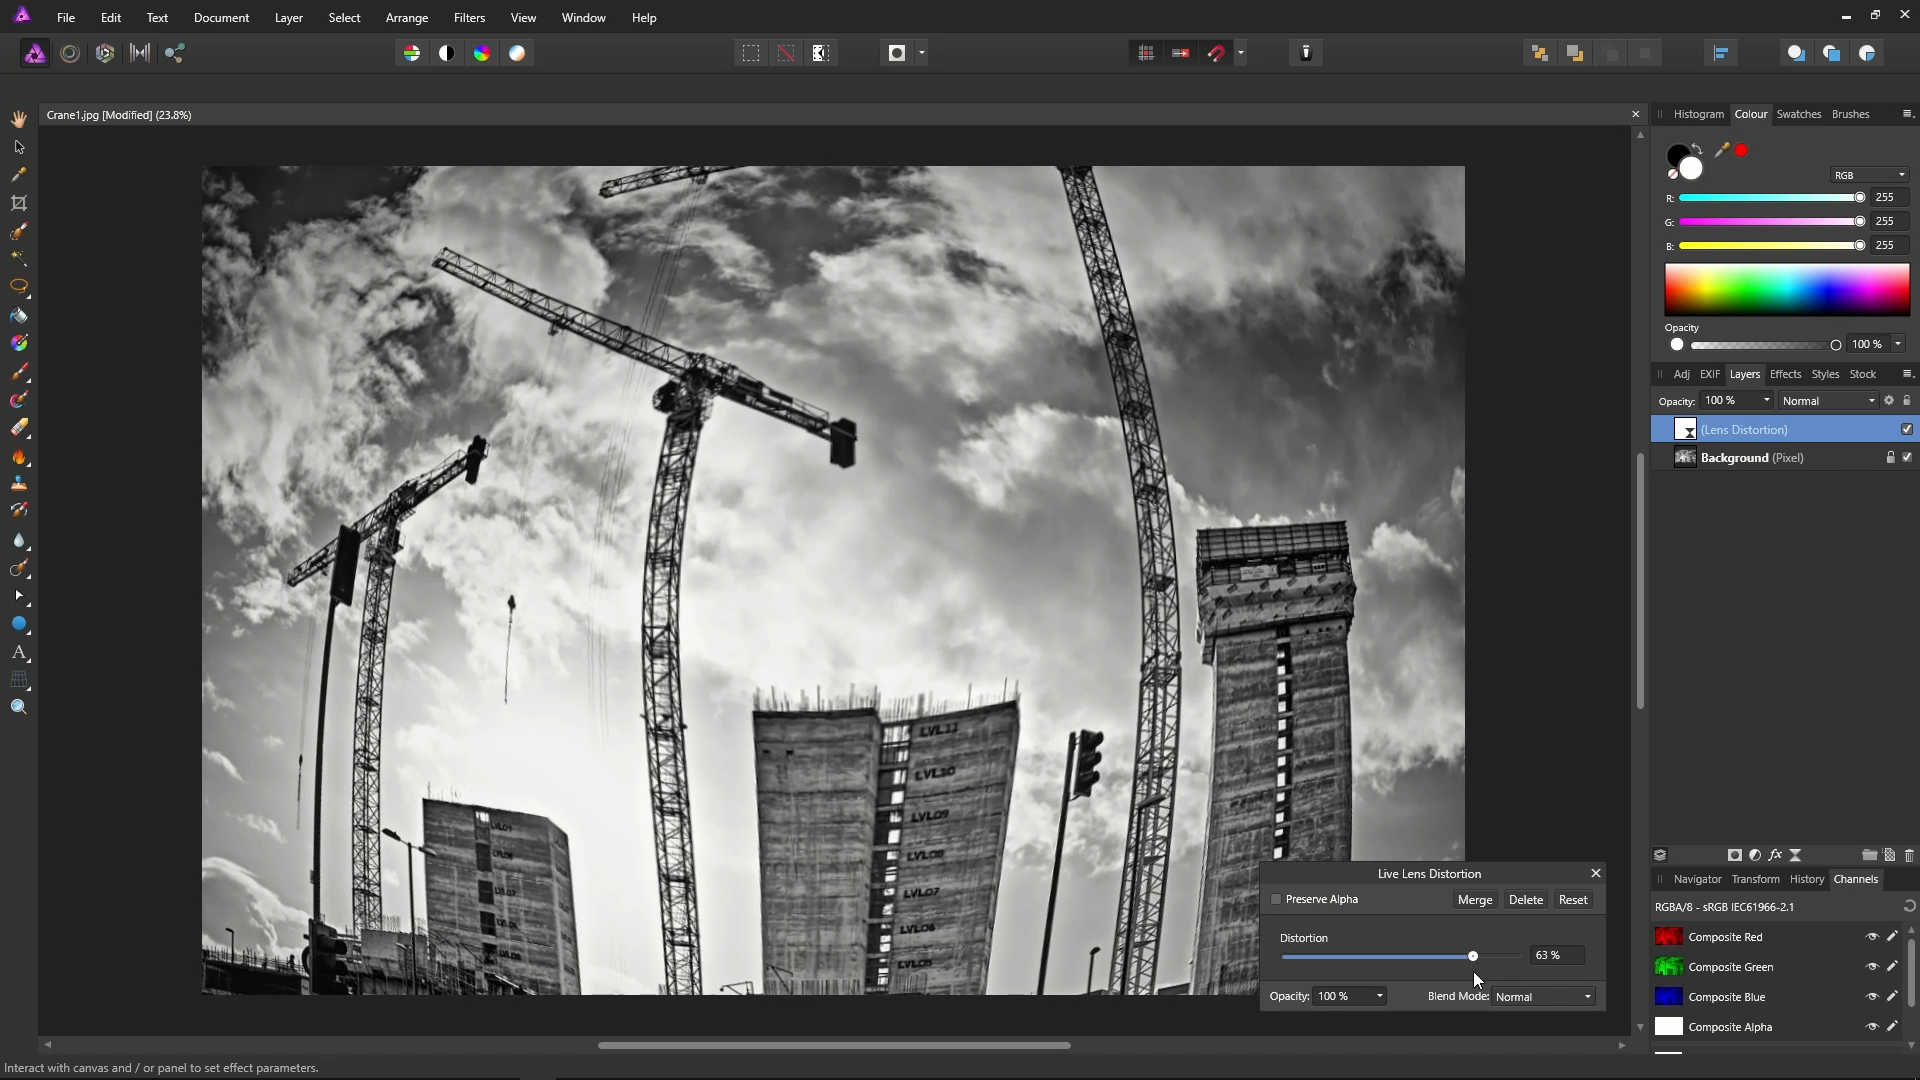Expand the layer blend mode Normal dropdown
Image resolution: width=1920 pixels, height=1080 pixels.
1828,401
